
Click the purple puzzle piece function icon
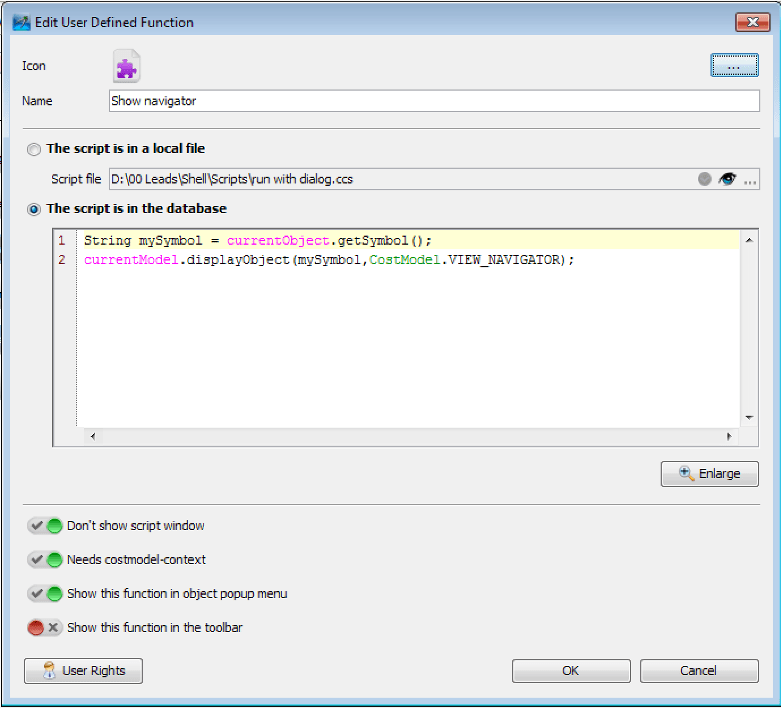(x=127, y=66)
